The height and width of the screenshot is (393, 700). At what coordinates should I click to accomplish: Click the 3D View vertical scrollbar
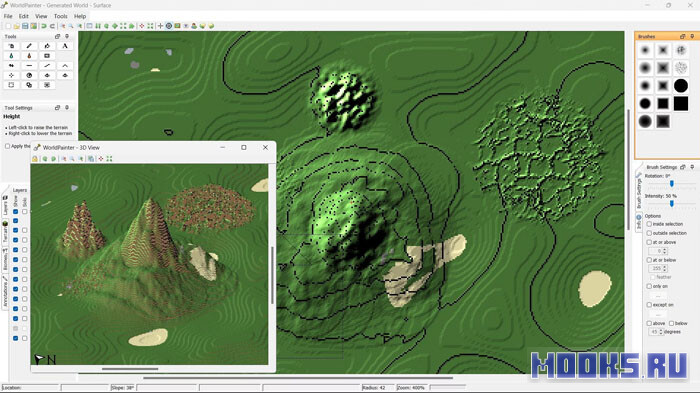click(272, 275)
